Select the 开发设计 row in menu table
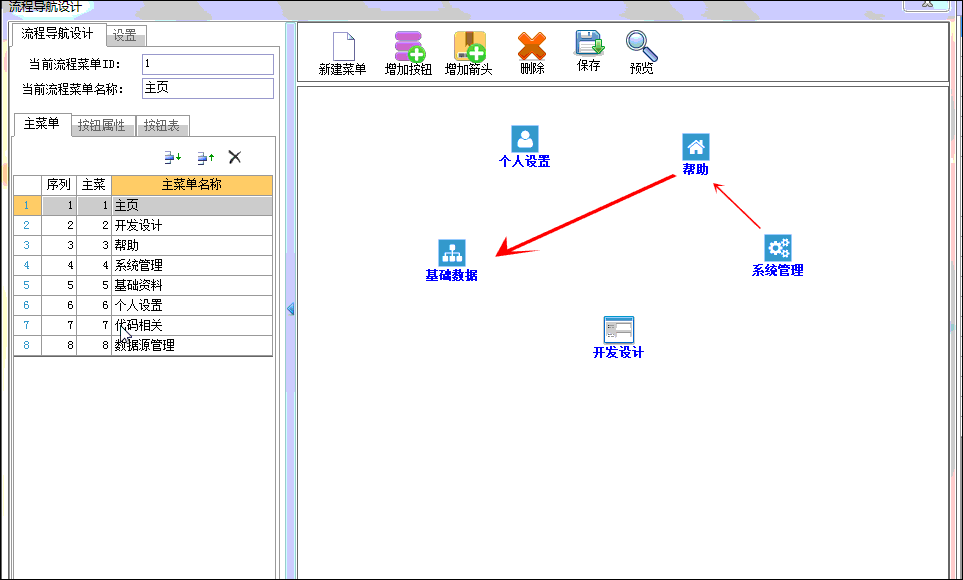The image size is (963, 580). (x=143, y=225)
